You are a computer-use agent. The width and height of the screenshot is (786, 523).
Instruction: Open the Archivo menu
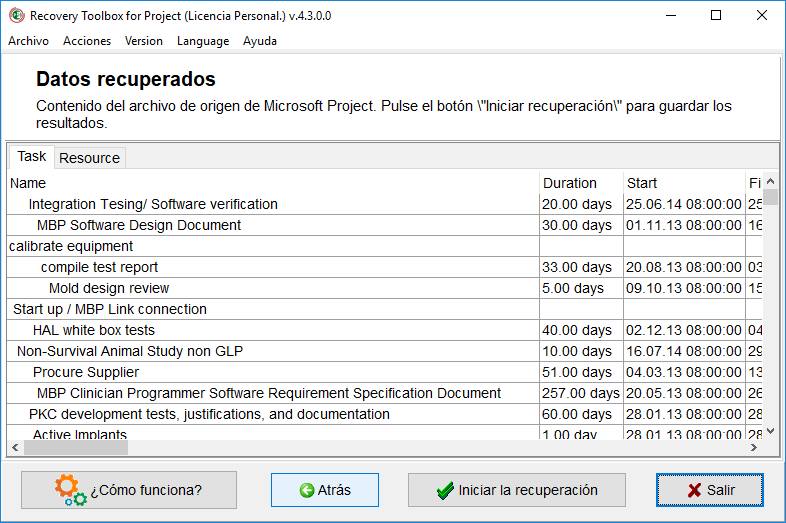click(x=28, y=41)
